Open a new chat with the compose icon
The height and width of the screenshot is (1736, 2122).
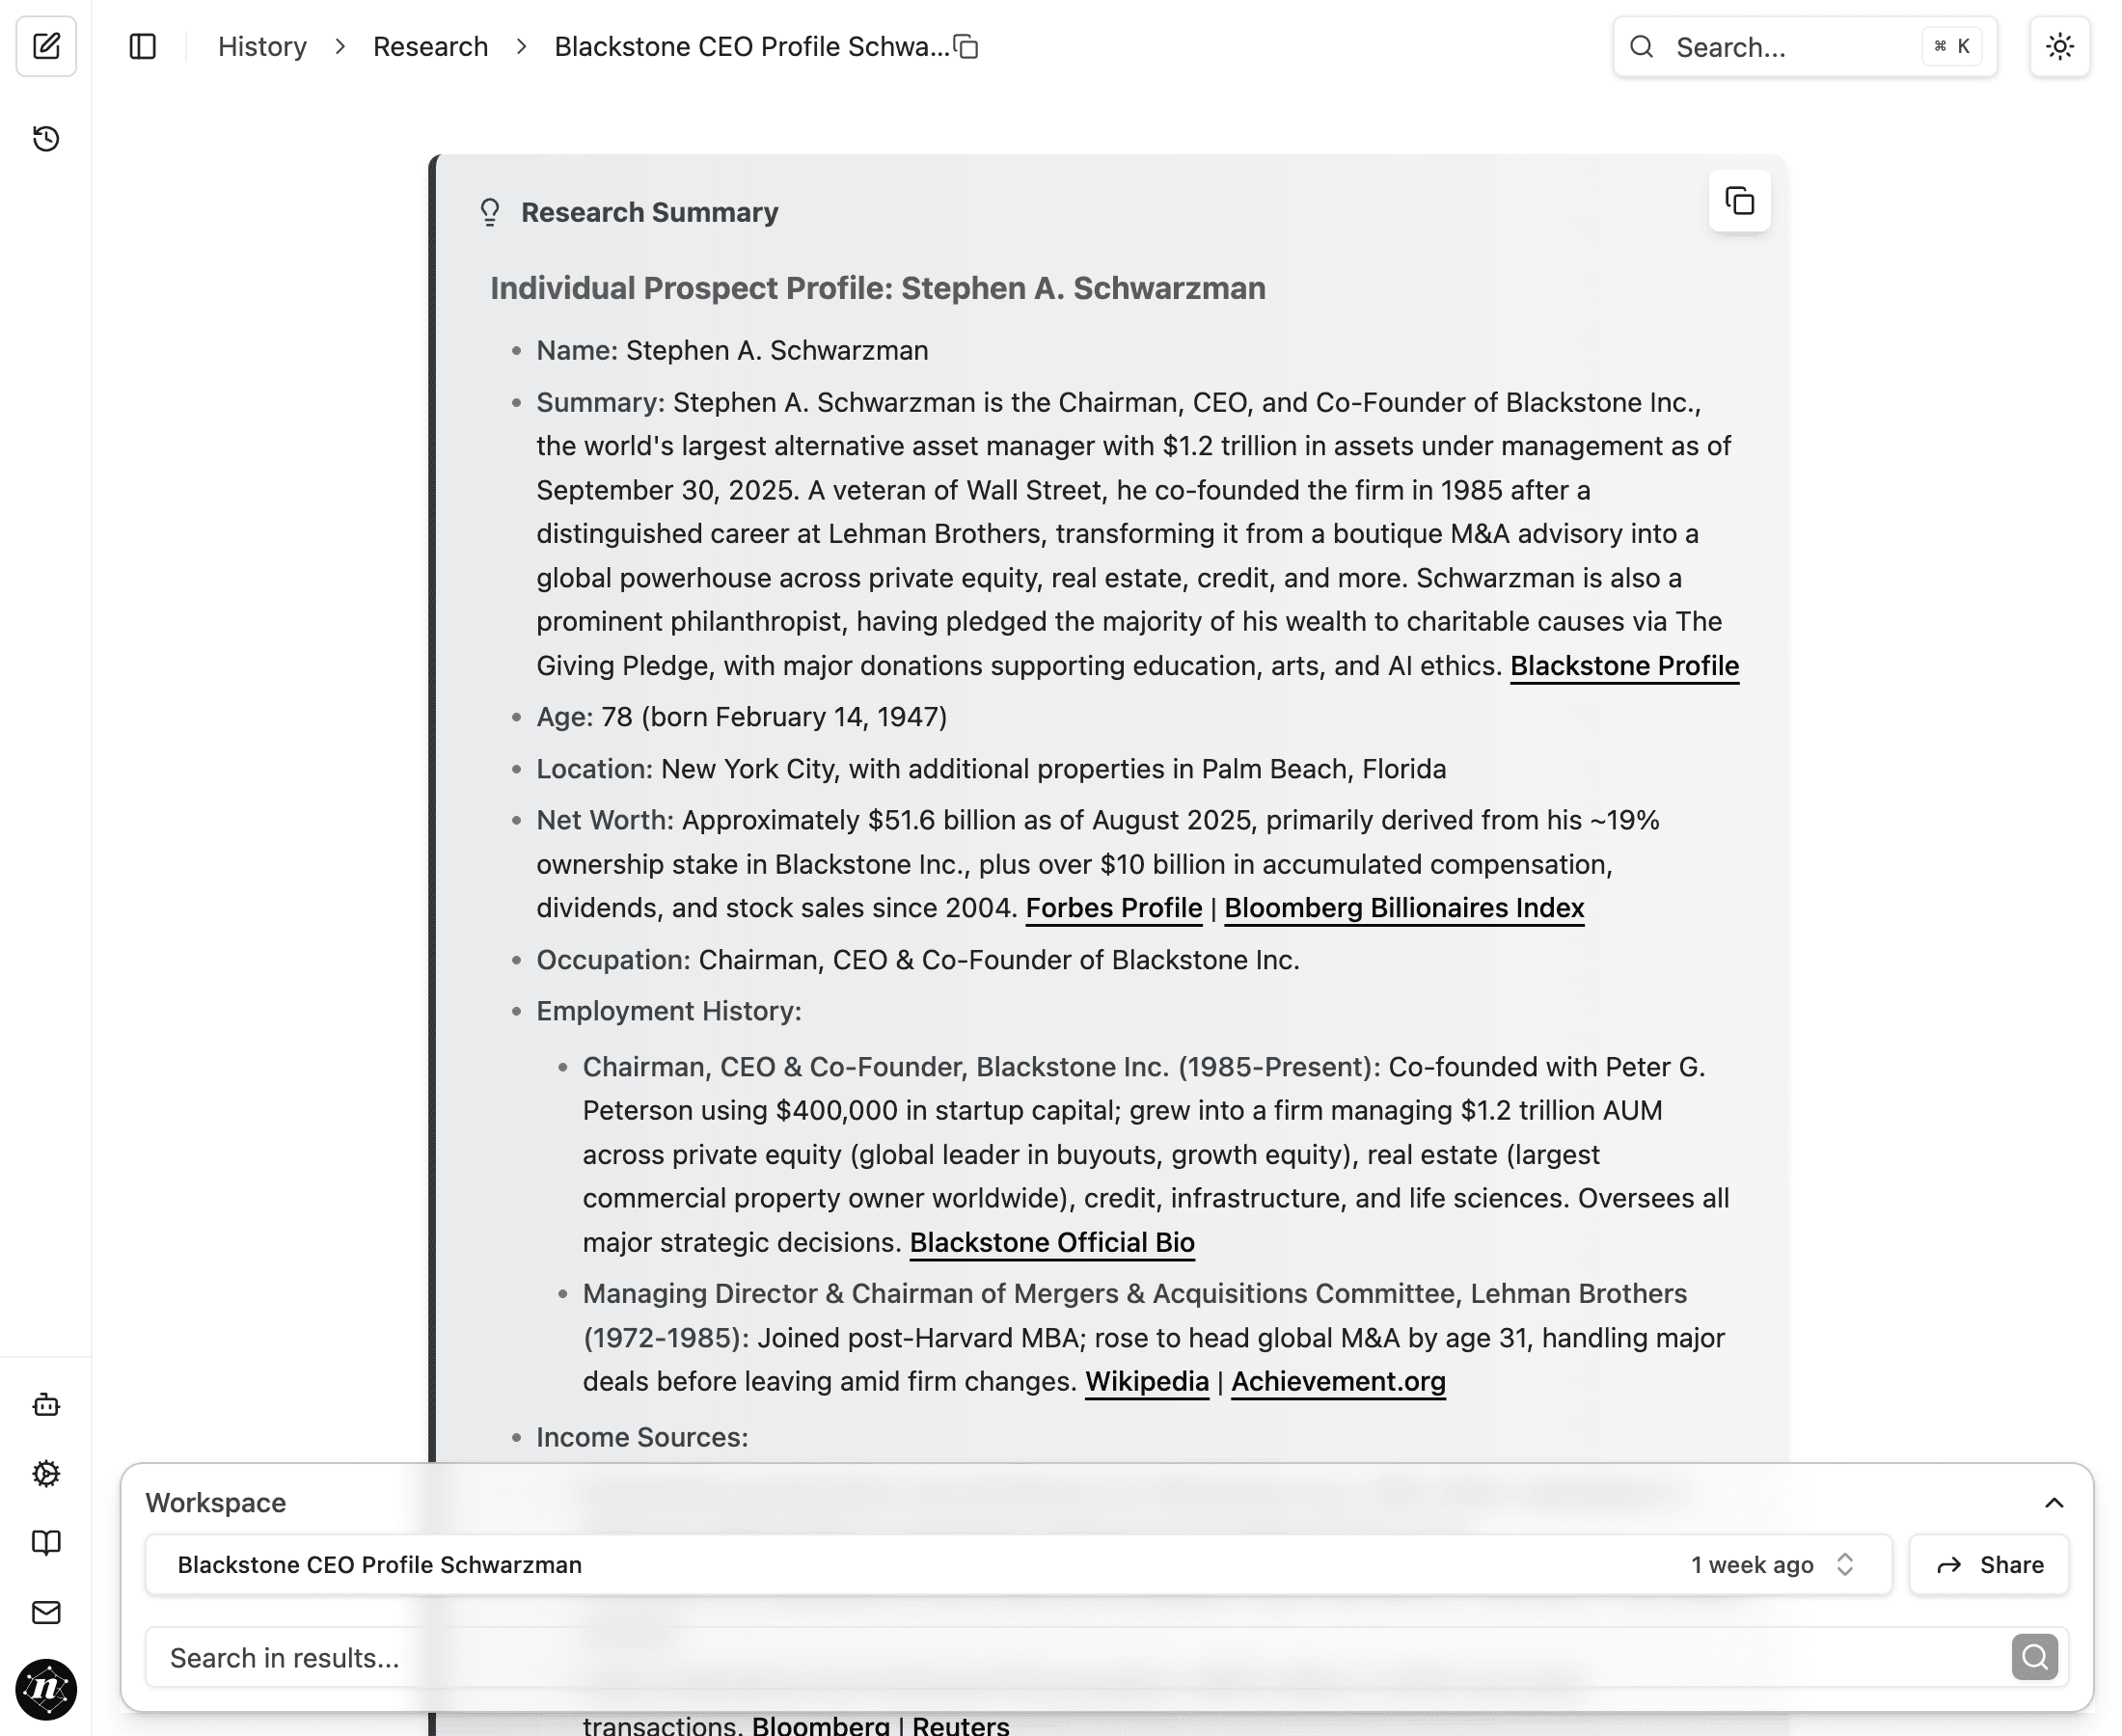[x=46, y=46]
